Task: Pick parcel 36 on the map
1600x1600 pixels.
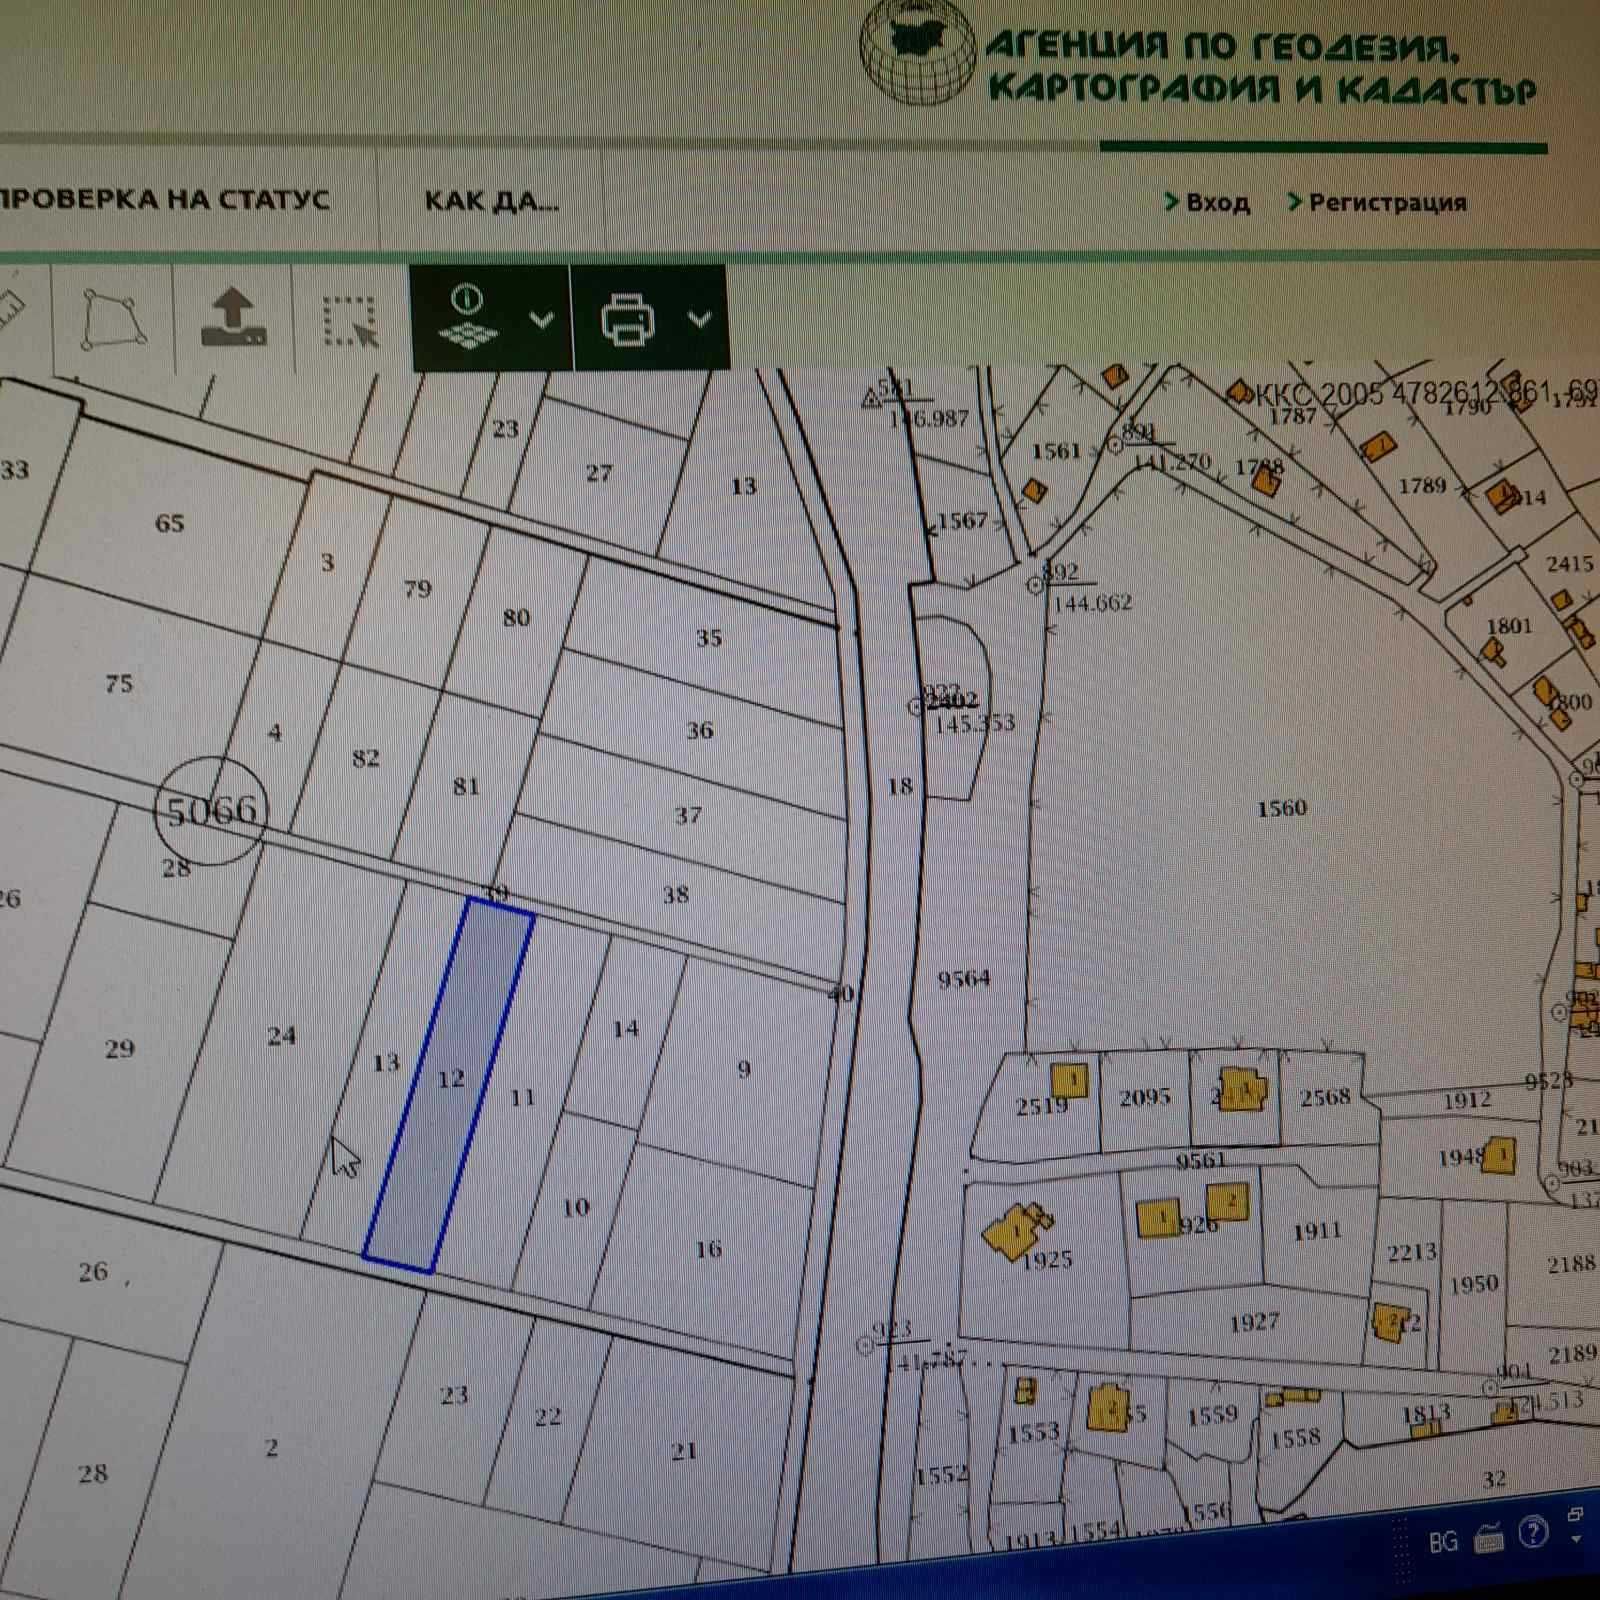Action: (699, 731)
